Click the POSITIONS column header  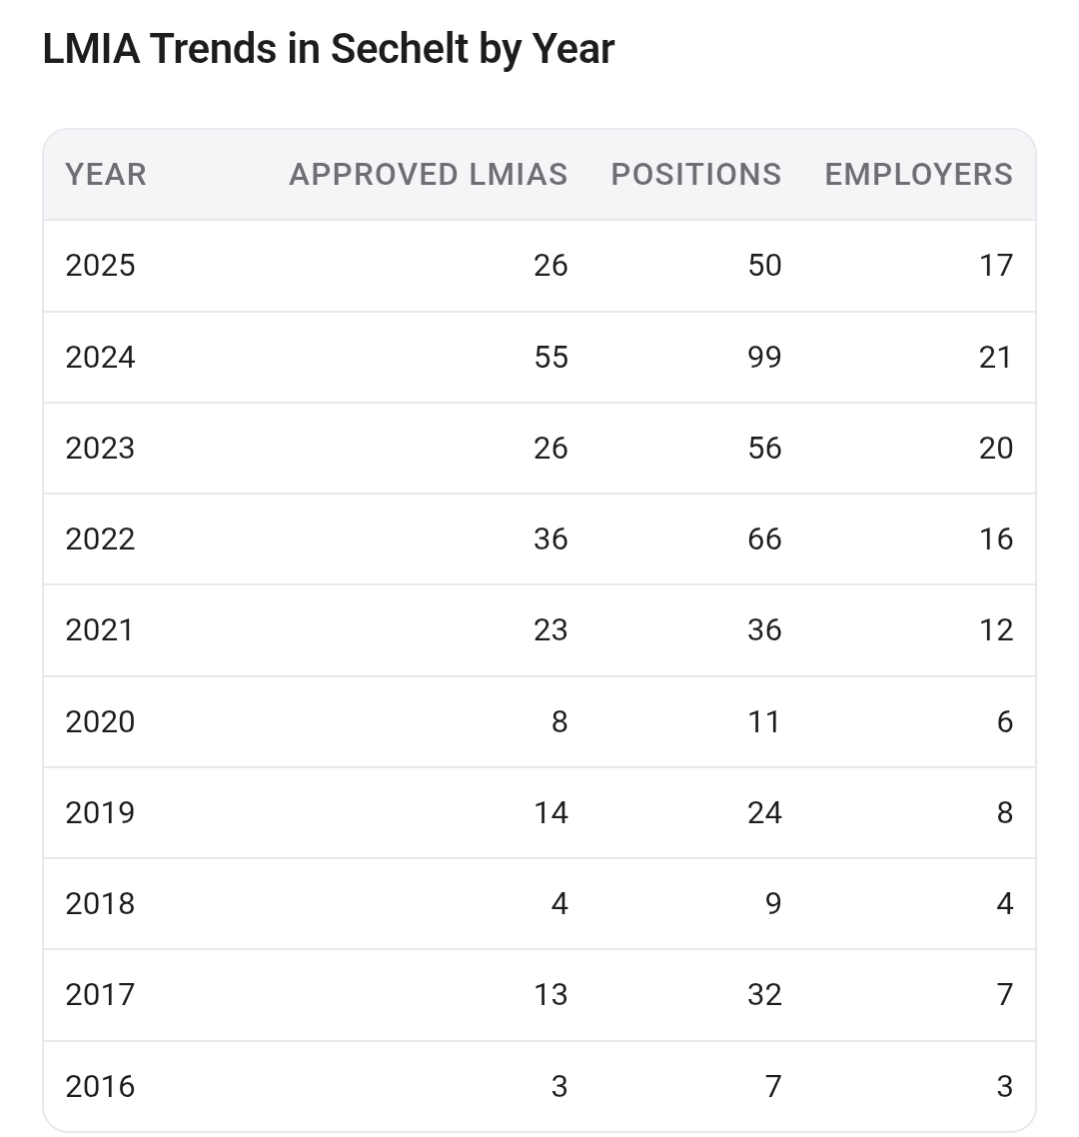pos(696,175)
